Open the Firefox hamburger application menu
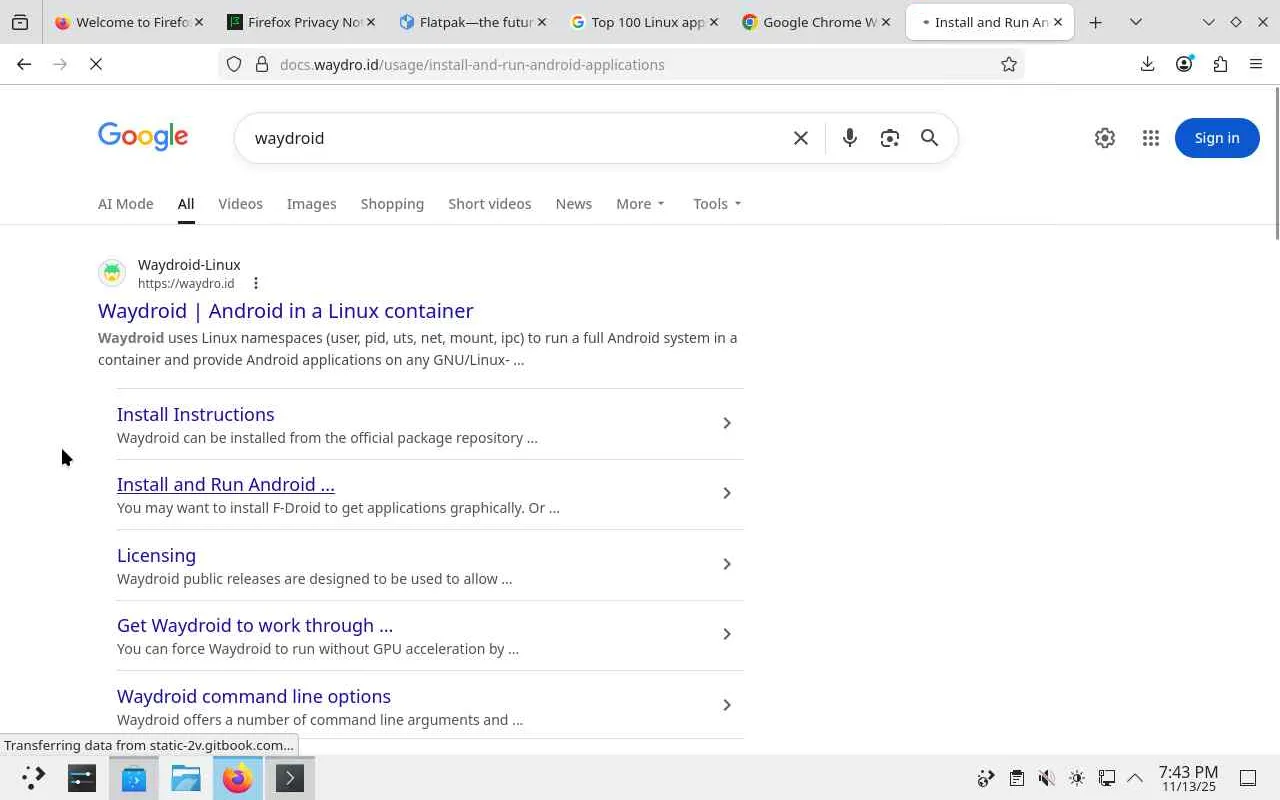1280x800 pixels. (x=1256, y=64)
